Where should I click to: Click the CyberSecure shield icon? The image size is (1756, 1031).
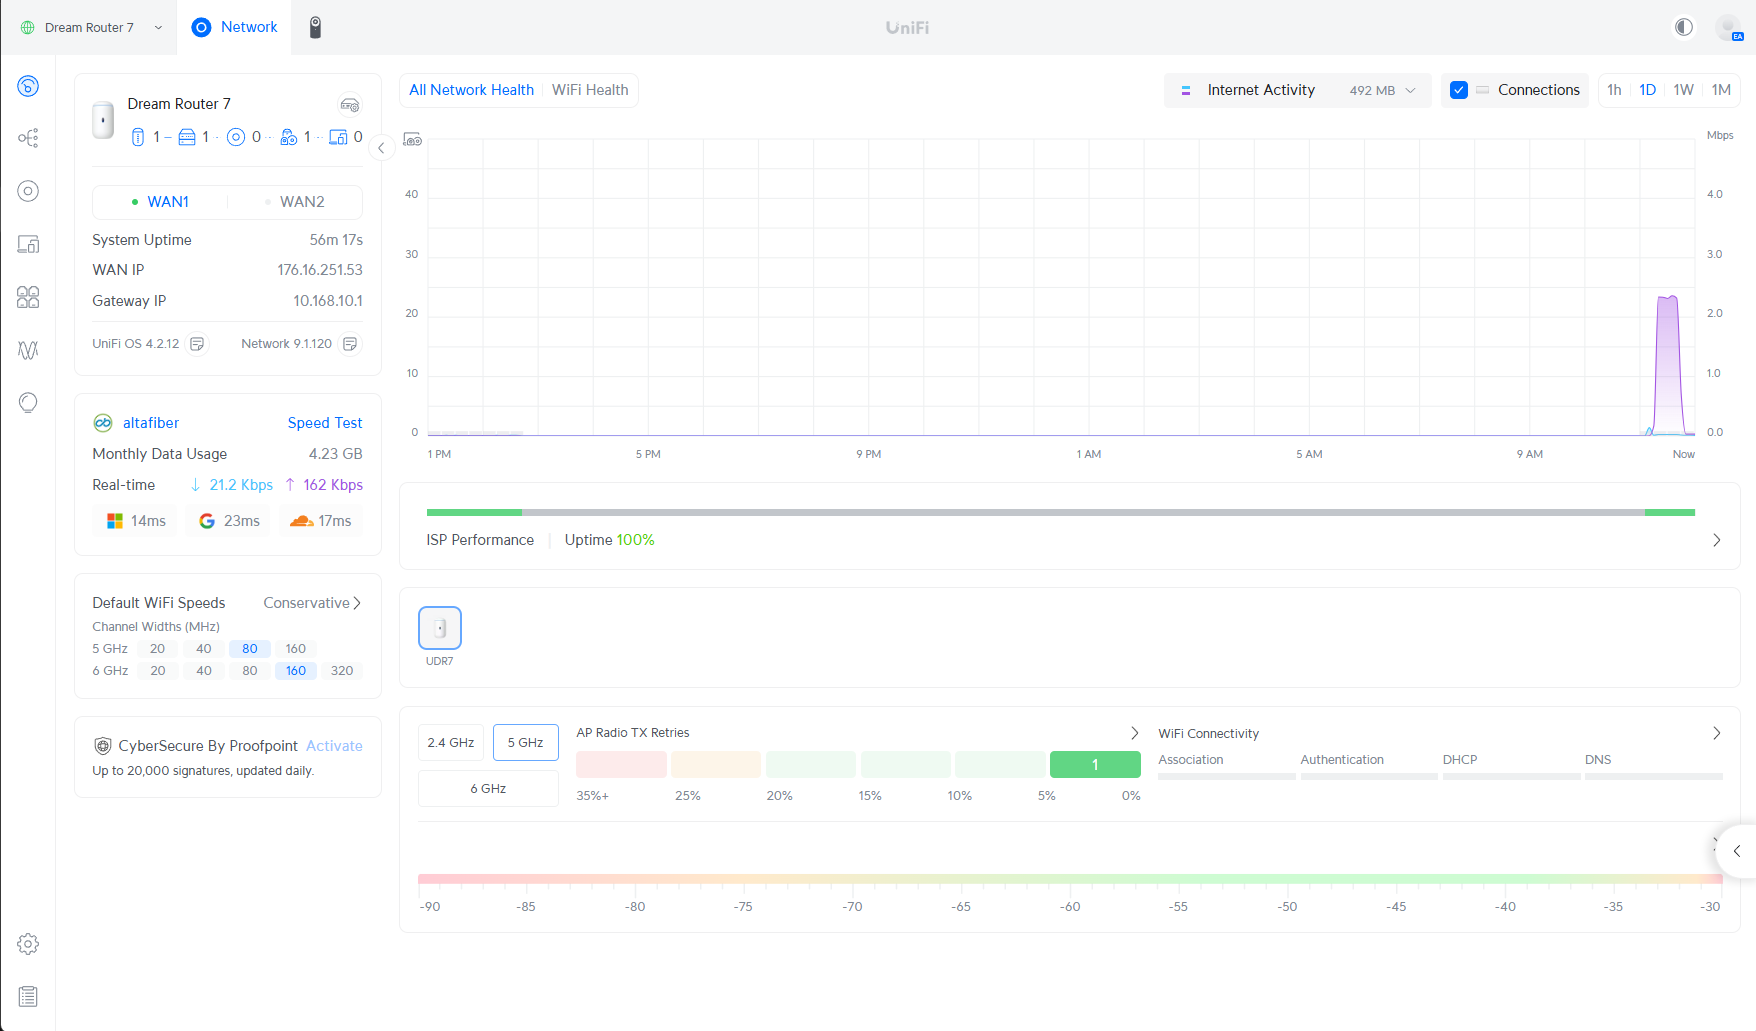coord(102,746)
